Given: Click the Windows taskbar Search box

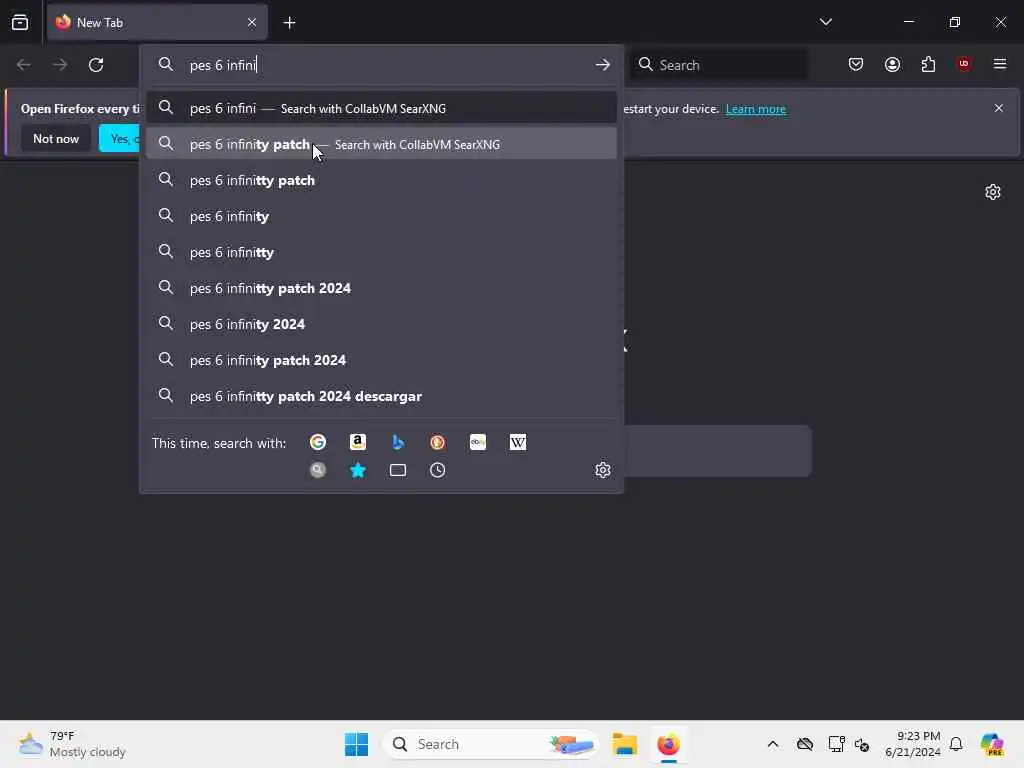Looking at the screenshot, I should [491, 744].
